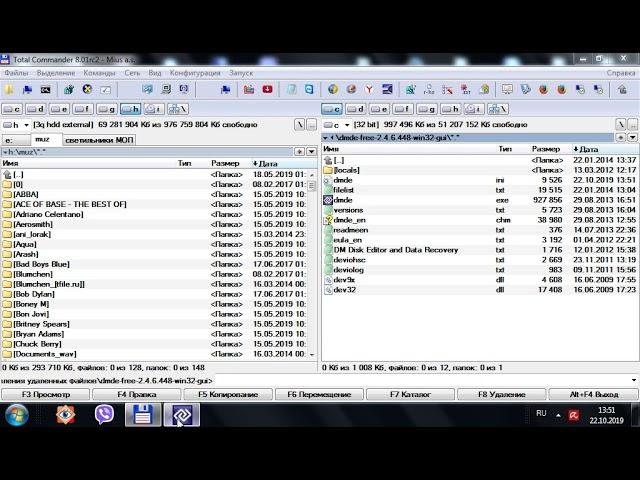Screen dimensions: 640x480
Task: Click the red Avira tray icon
Action: click(573, 415)
